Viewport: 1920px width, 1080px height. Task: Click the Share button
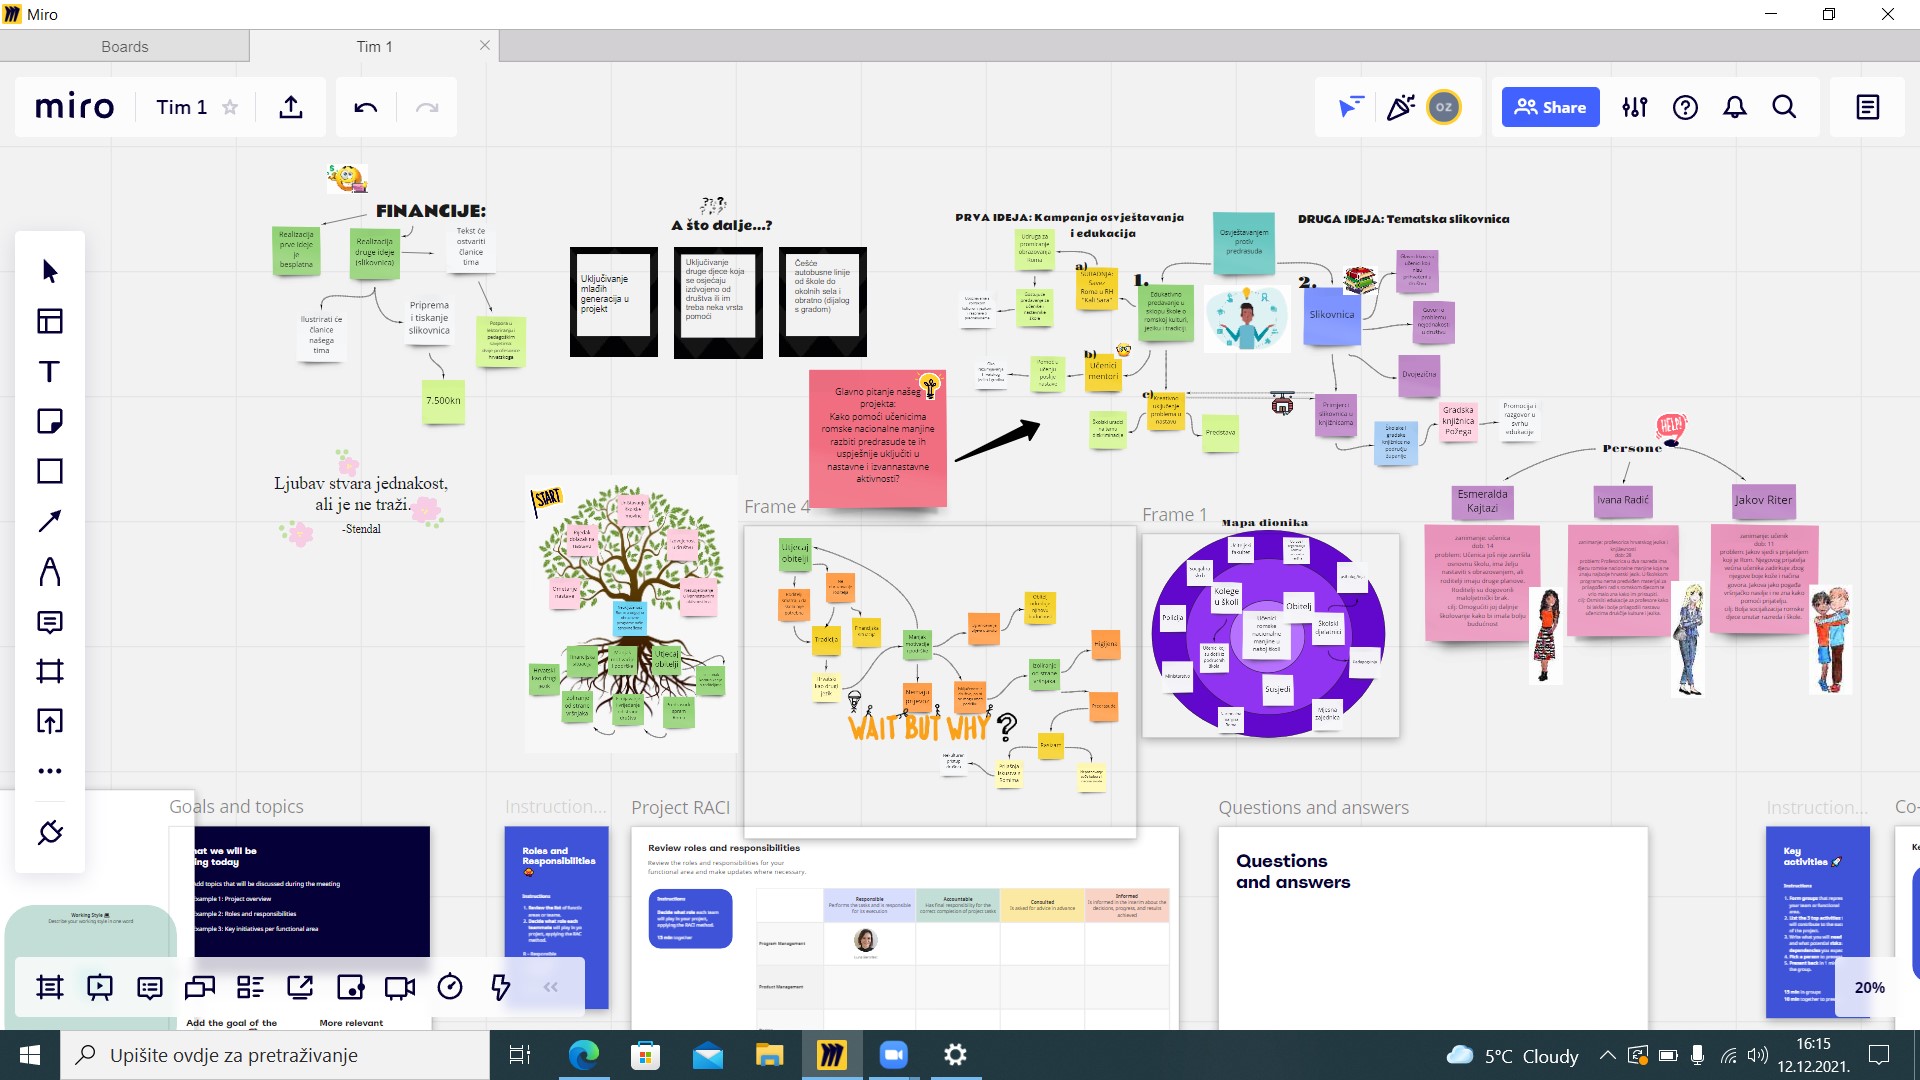tap(1550, 107)
